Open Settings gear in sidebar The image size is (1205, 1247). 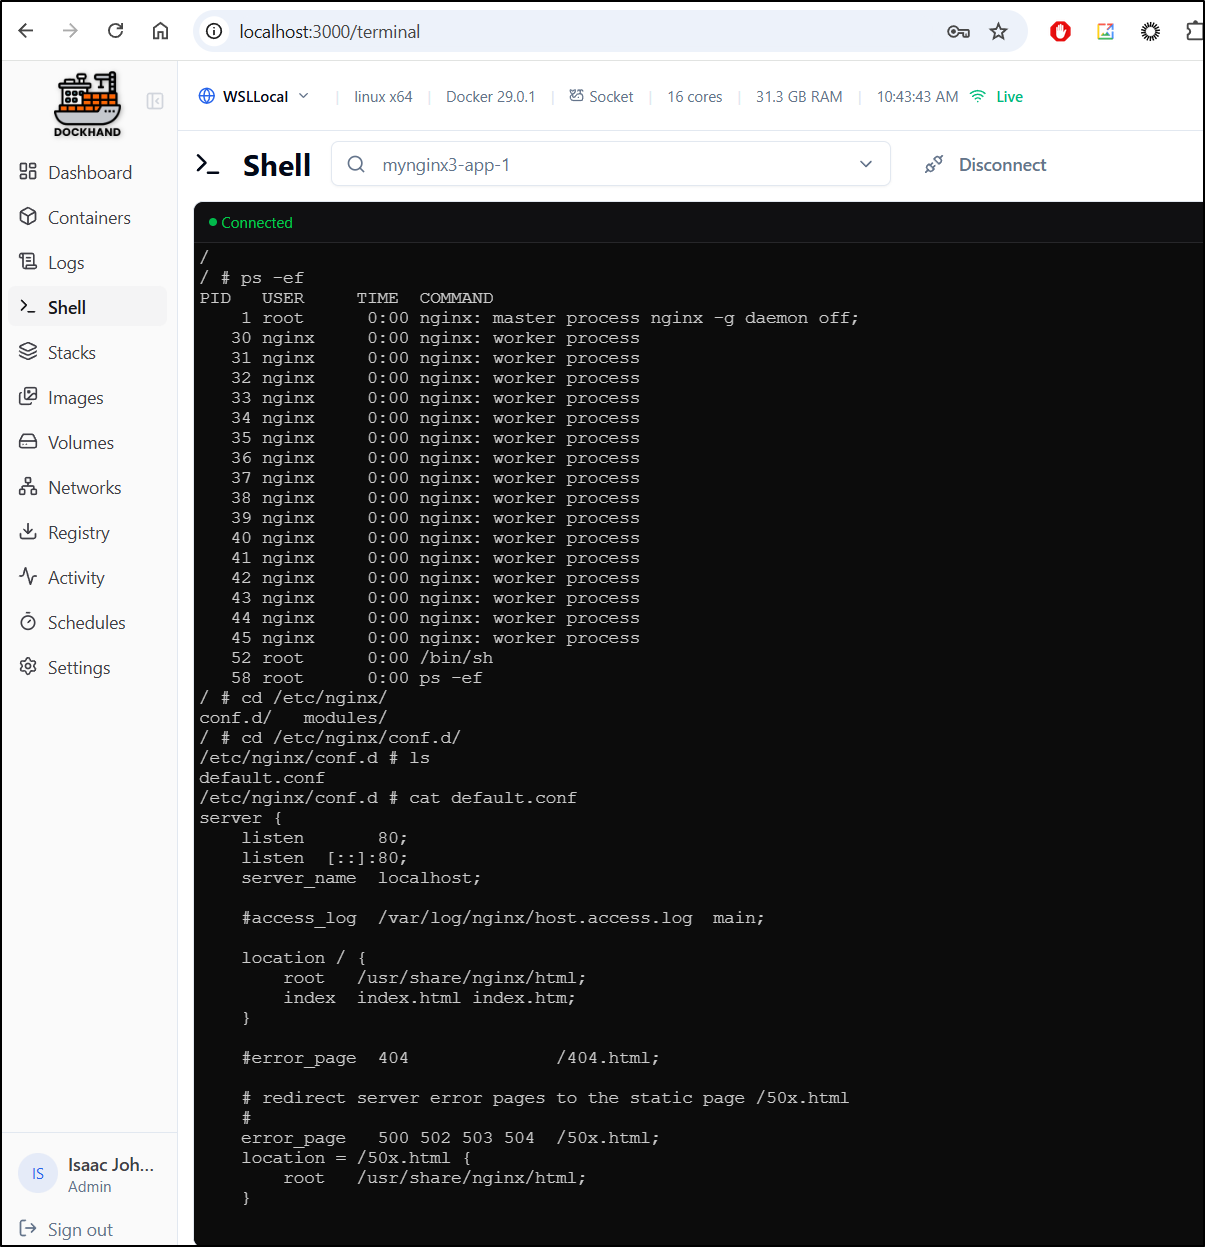tap(28, 667)
